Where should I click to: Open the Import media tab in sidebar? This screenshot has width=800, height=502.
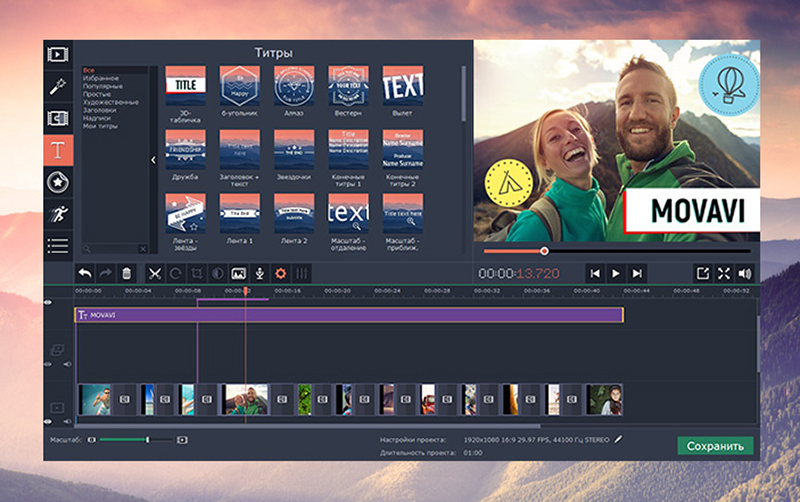[59, 54]
